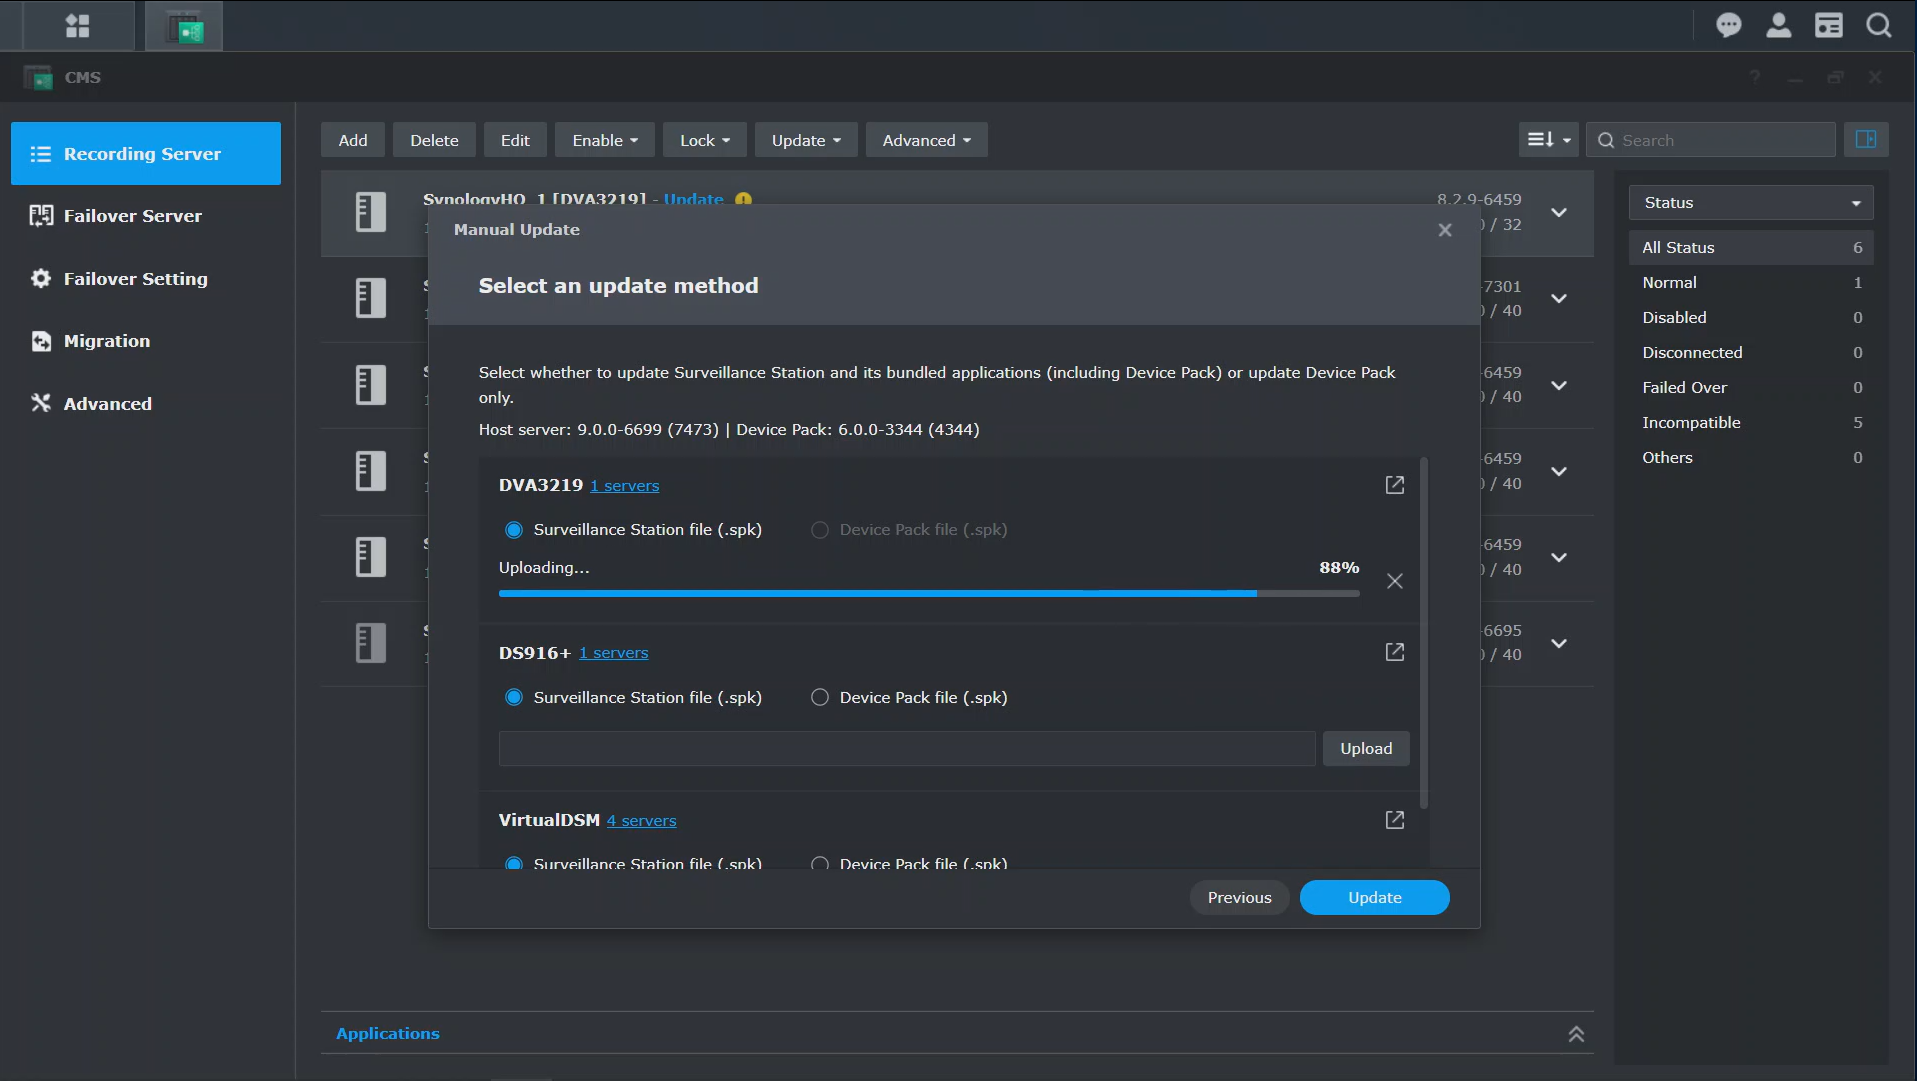Open the Enable dropdown in toolbar

pos(604,140)
